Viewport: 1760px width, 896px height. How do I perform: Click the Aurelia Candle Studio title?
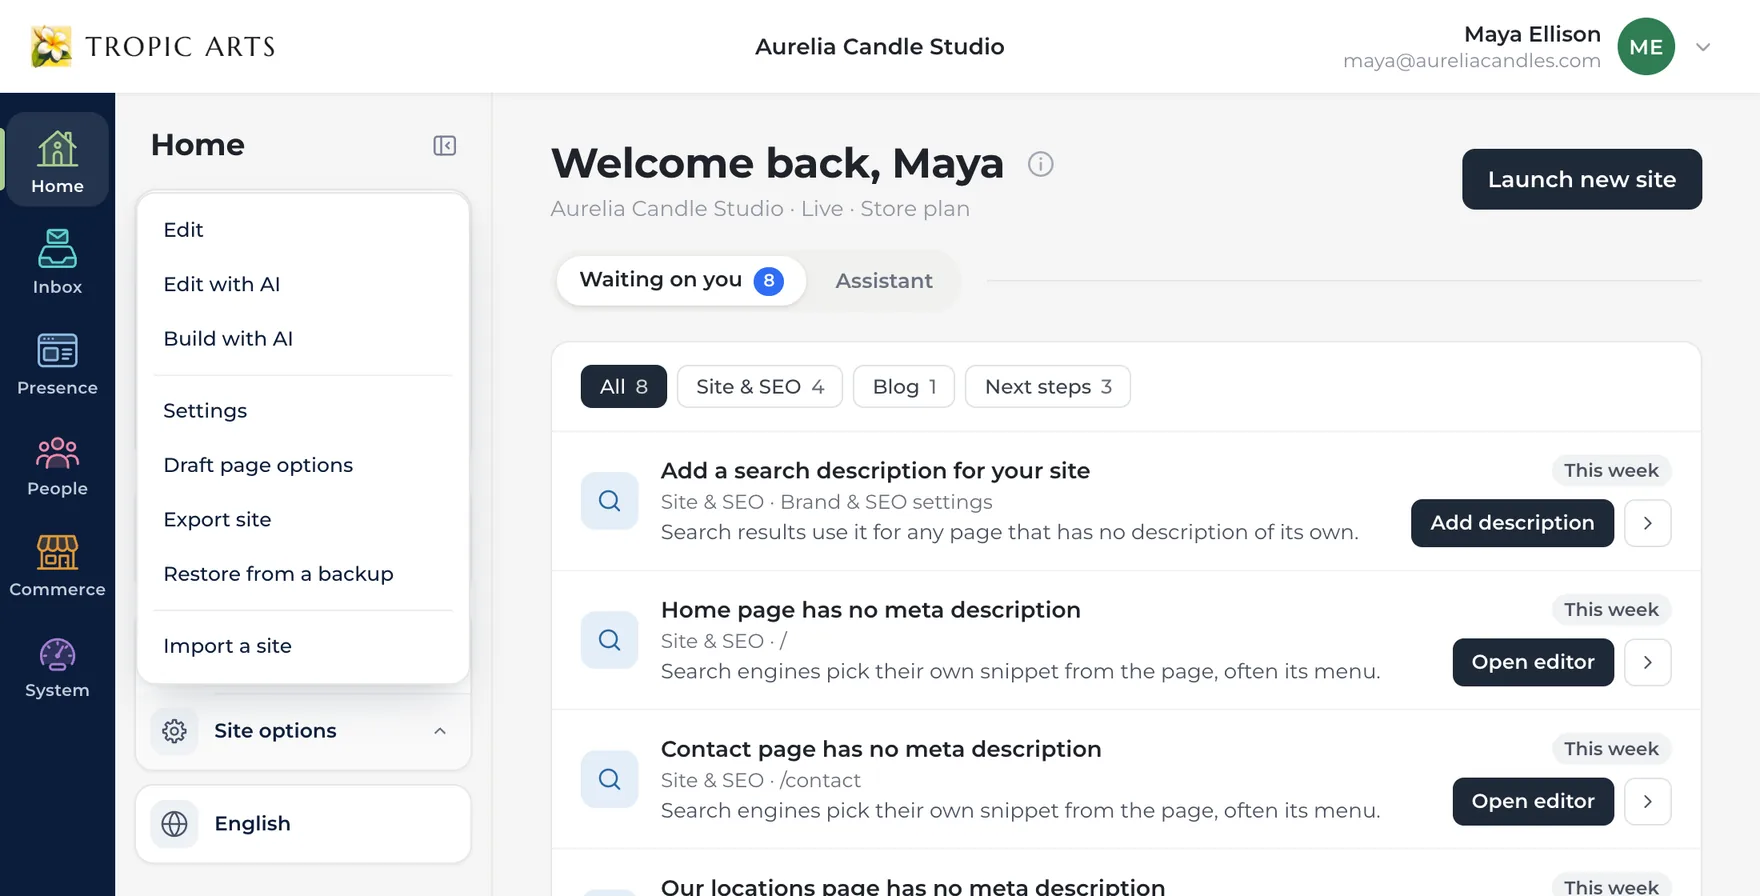point(880,47)
